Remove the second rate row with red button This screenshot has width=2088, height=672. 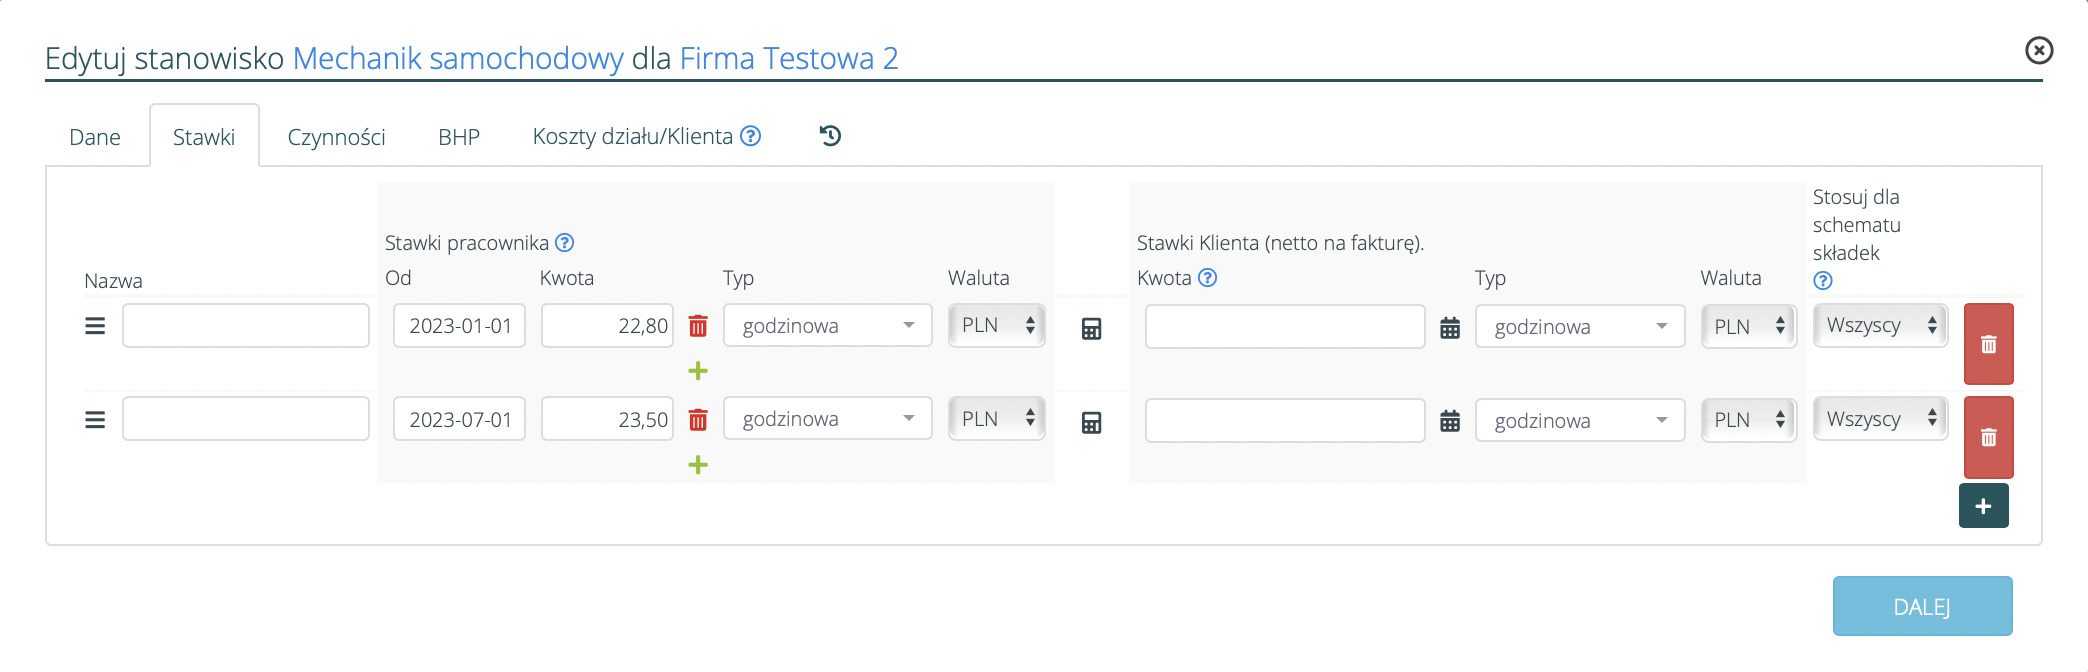(1988, 437)
